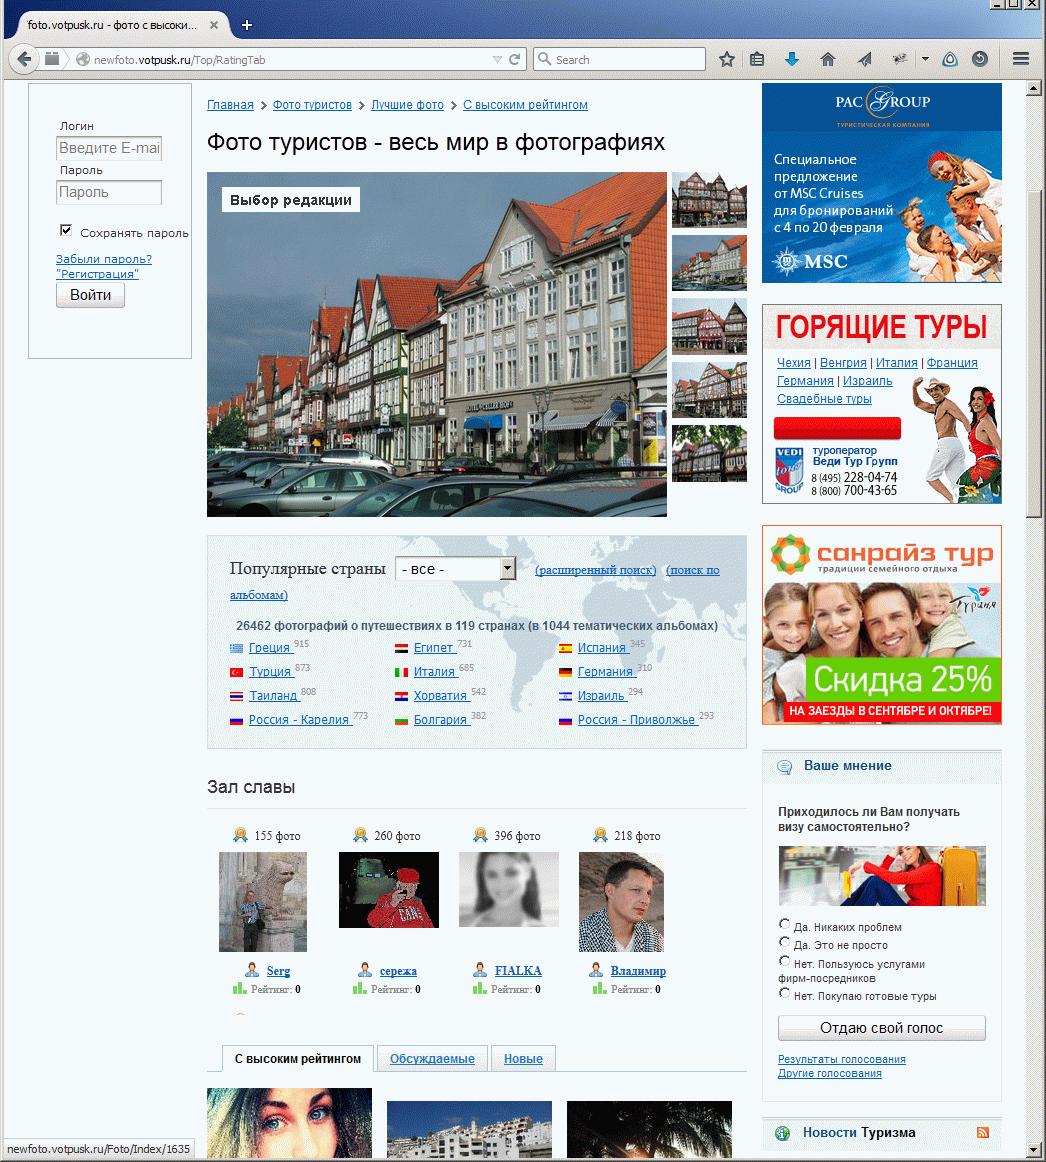Open Забыли пароль? link
The image size is (1046, 1162).
tap(104, 259)
